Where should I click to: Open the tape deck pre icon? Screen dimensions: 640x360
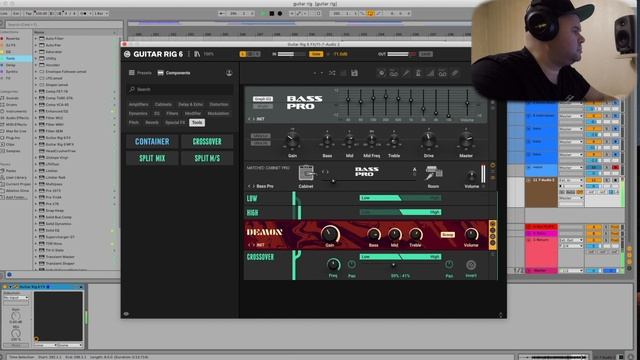pos(393,73)
